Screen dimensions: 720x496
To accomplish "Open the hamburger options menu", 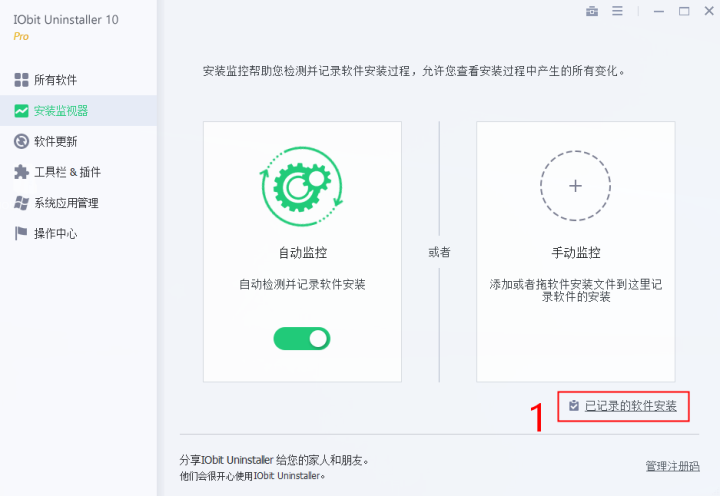I will (x=617, y=11).
